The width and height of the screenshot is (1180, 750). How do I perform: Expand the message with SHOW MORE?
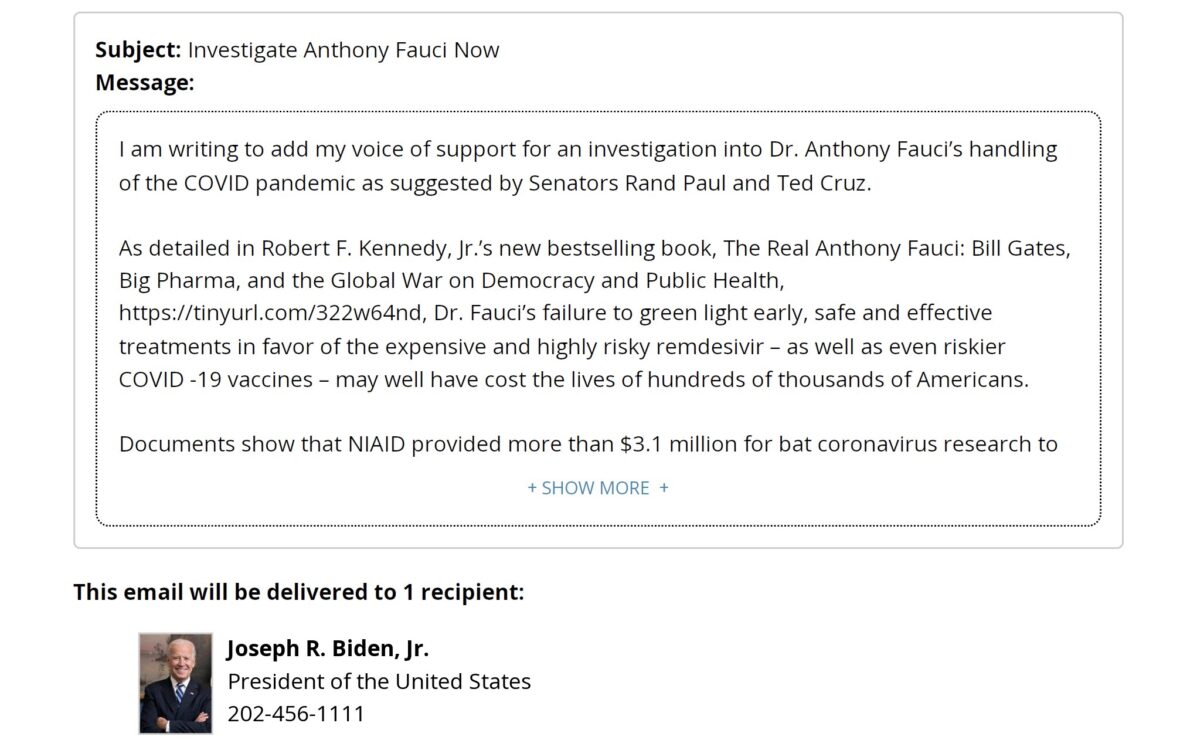click(x=598, y=488)
